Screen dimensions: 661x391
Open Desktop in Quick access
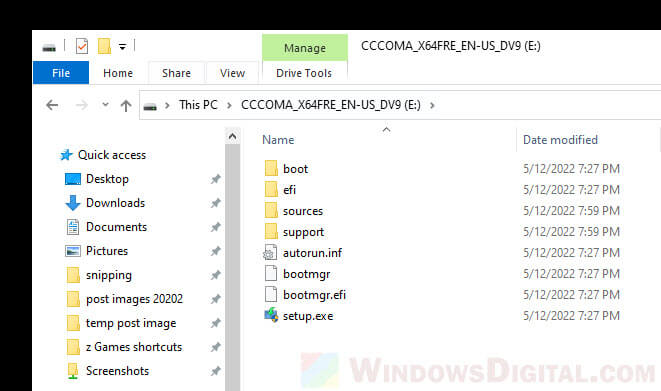107,179
